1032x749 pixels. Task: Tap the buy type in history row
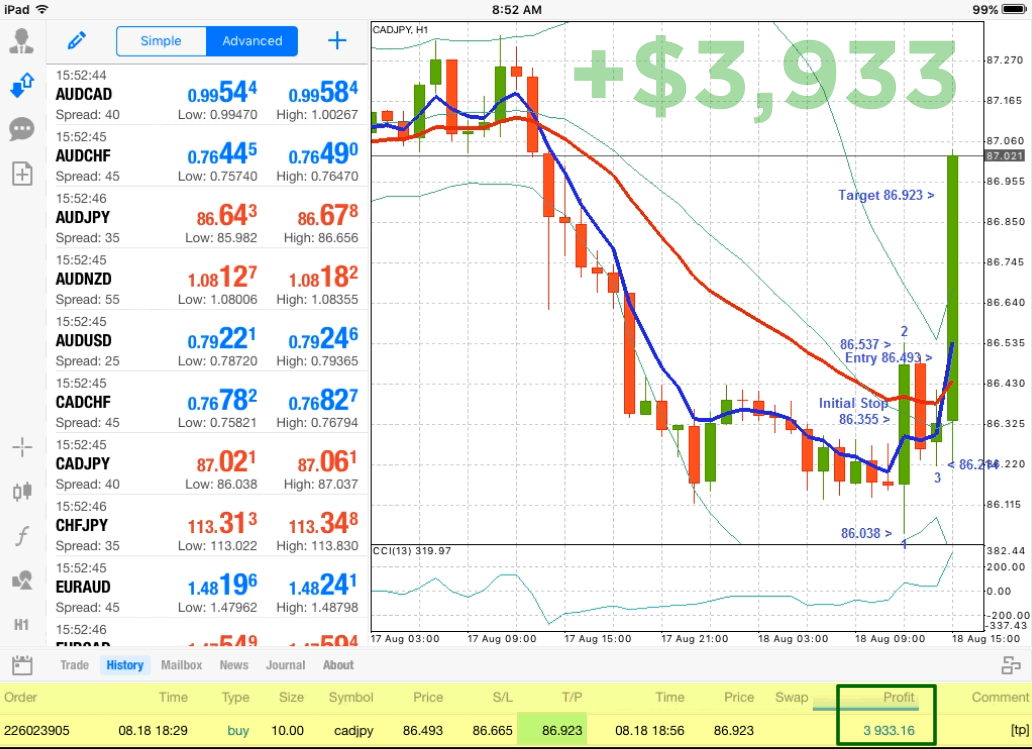tap(238, 731)
